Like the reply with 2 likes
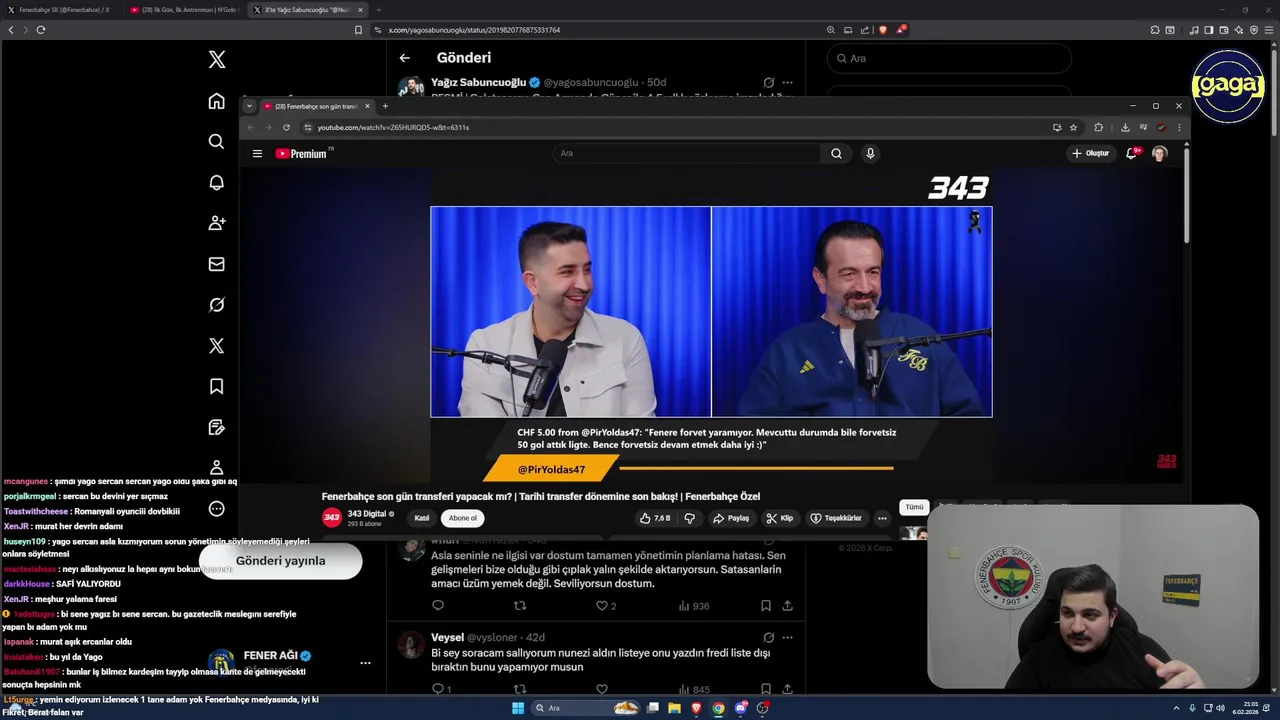Viewport: 1280px width, 720px height. tap(606, 606)
